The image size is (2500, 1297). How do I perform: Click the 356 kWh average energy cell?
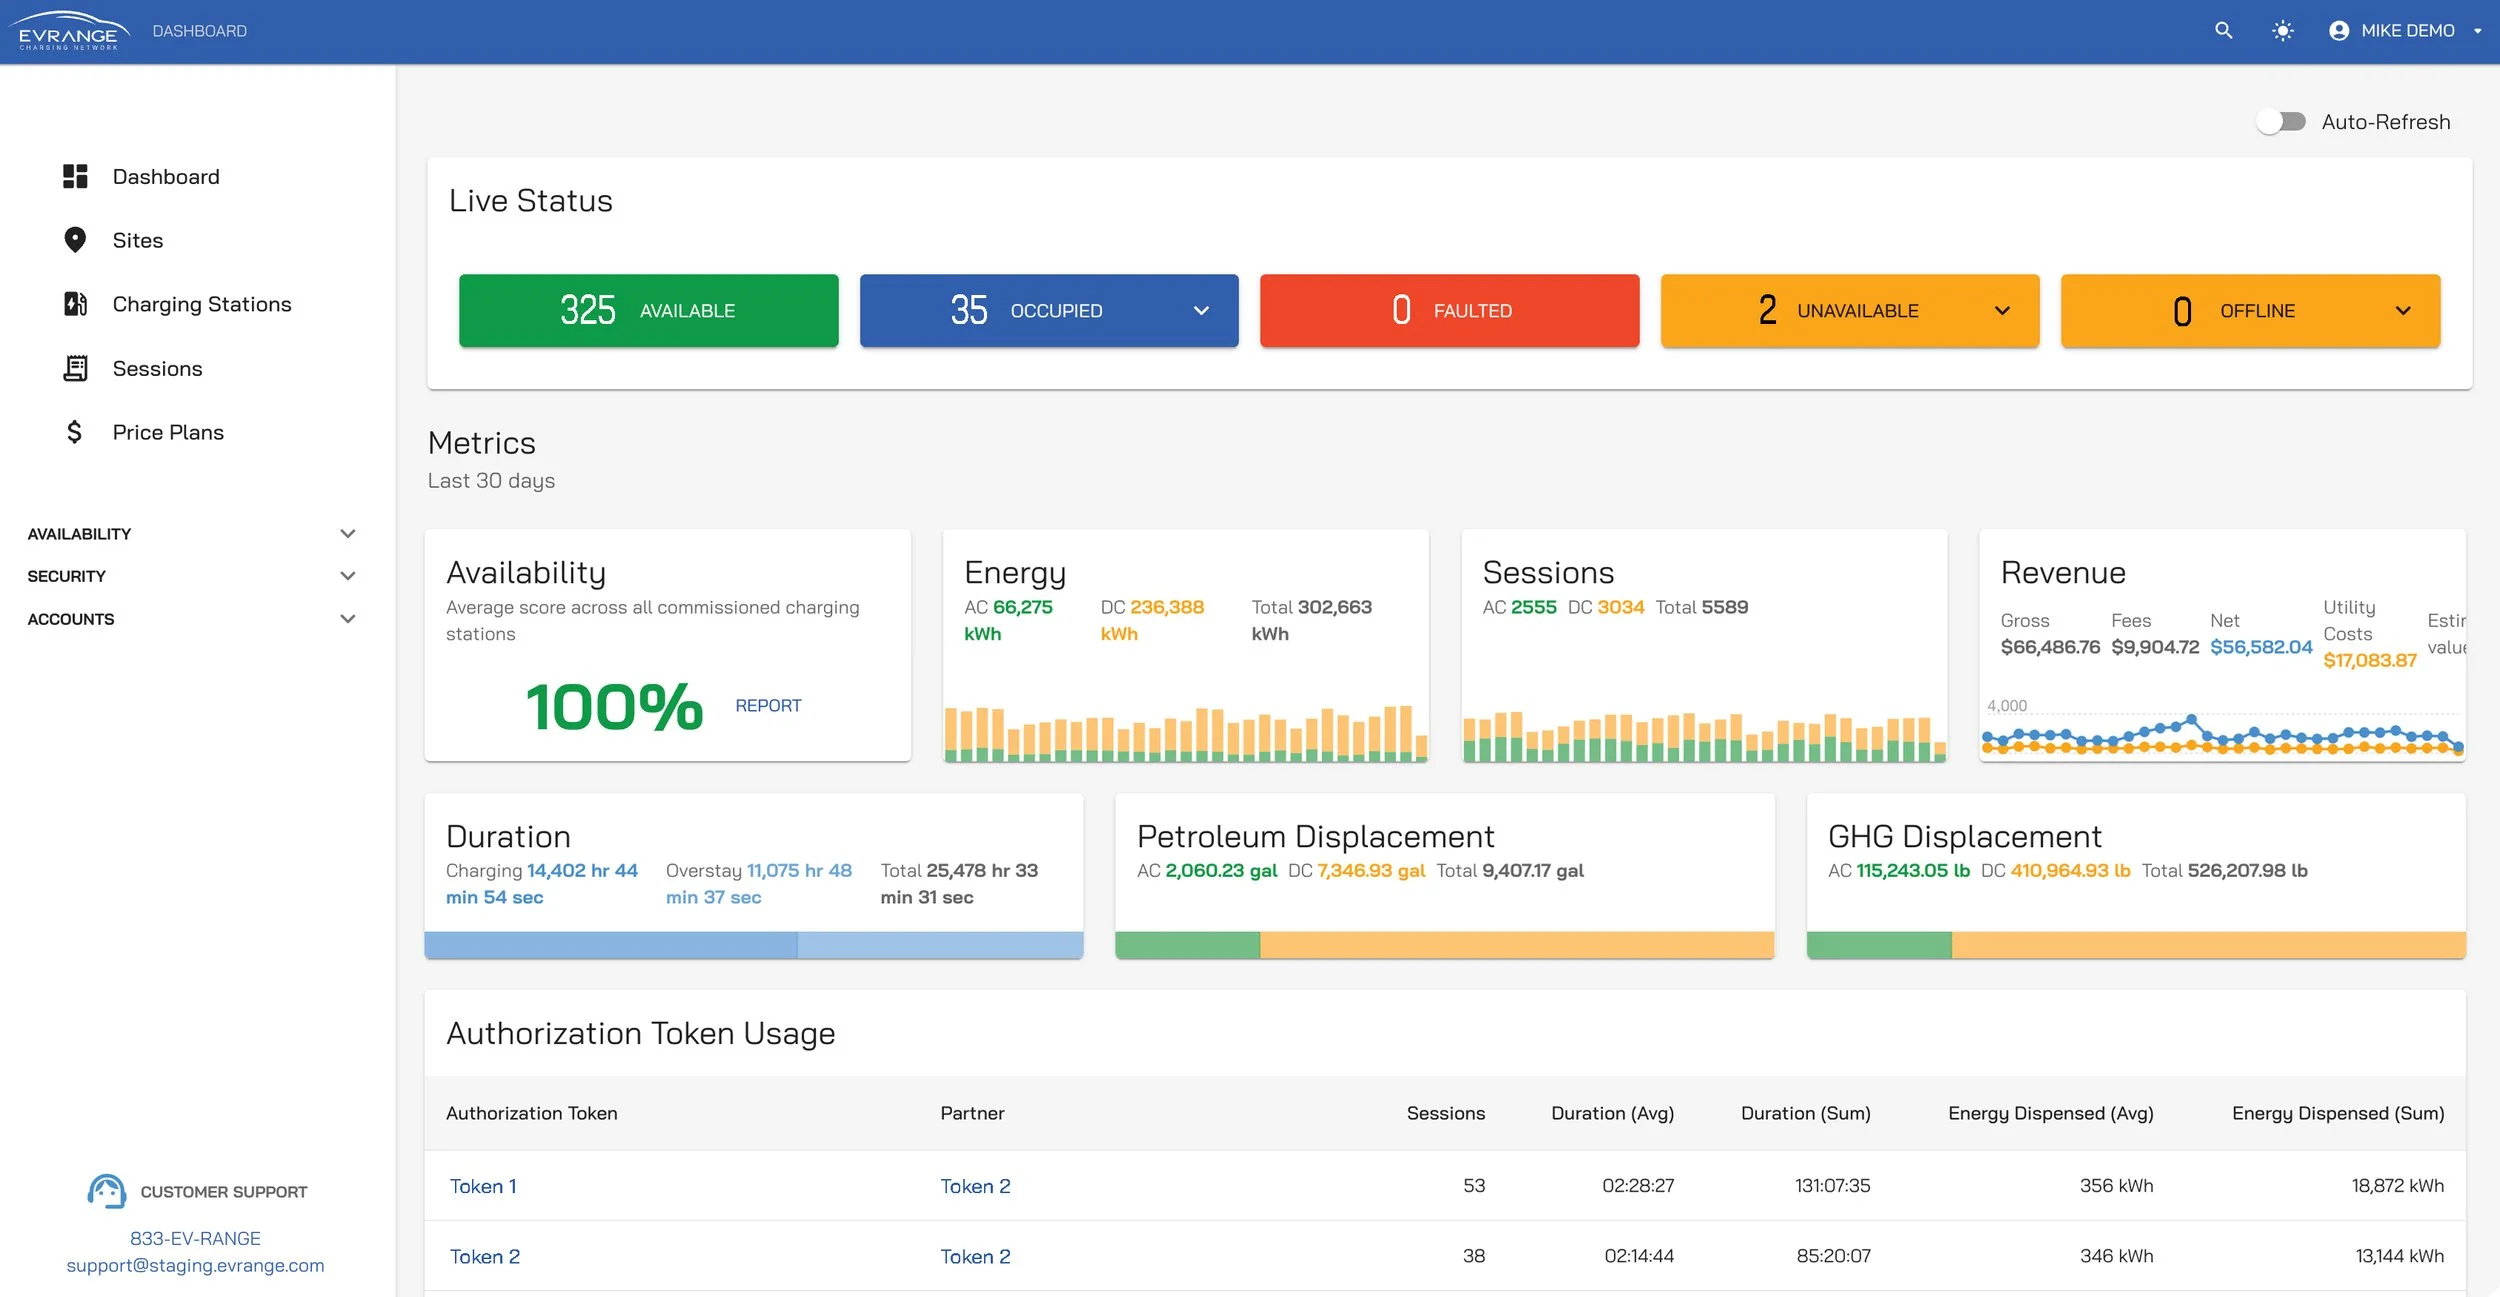[2116, 1186]
